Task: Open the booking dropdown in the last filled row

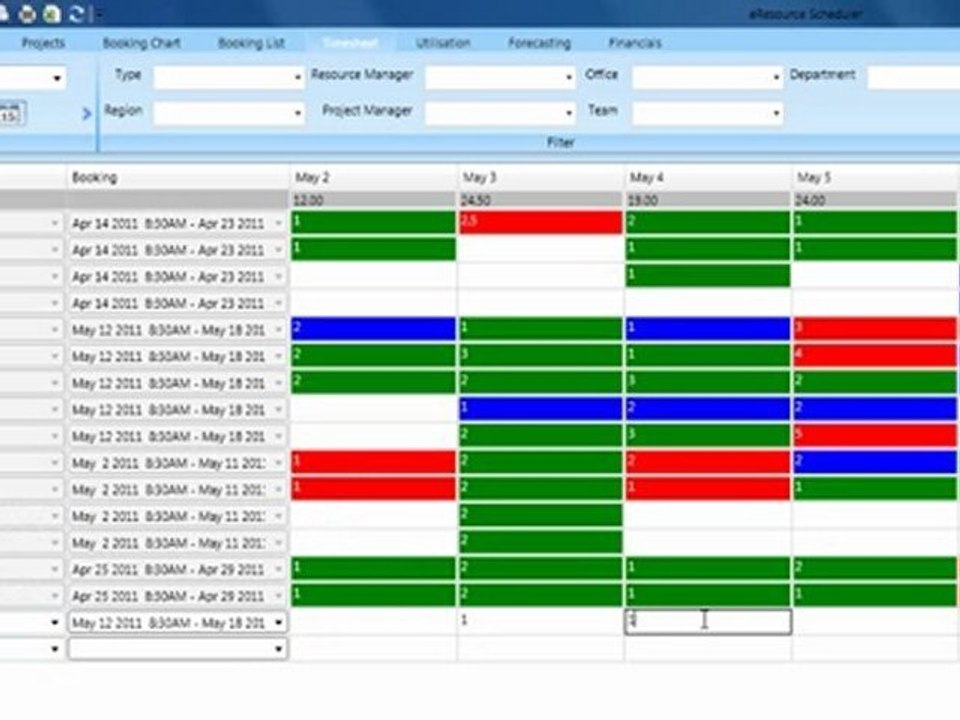Action: (x=279, y=623)
